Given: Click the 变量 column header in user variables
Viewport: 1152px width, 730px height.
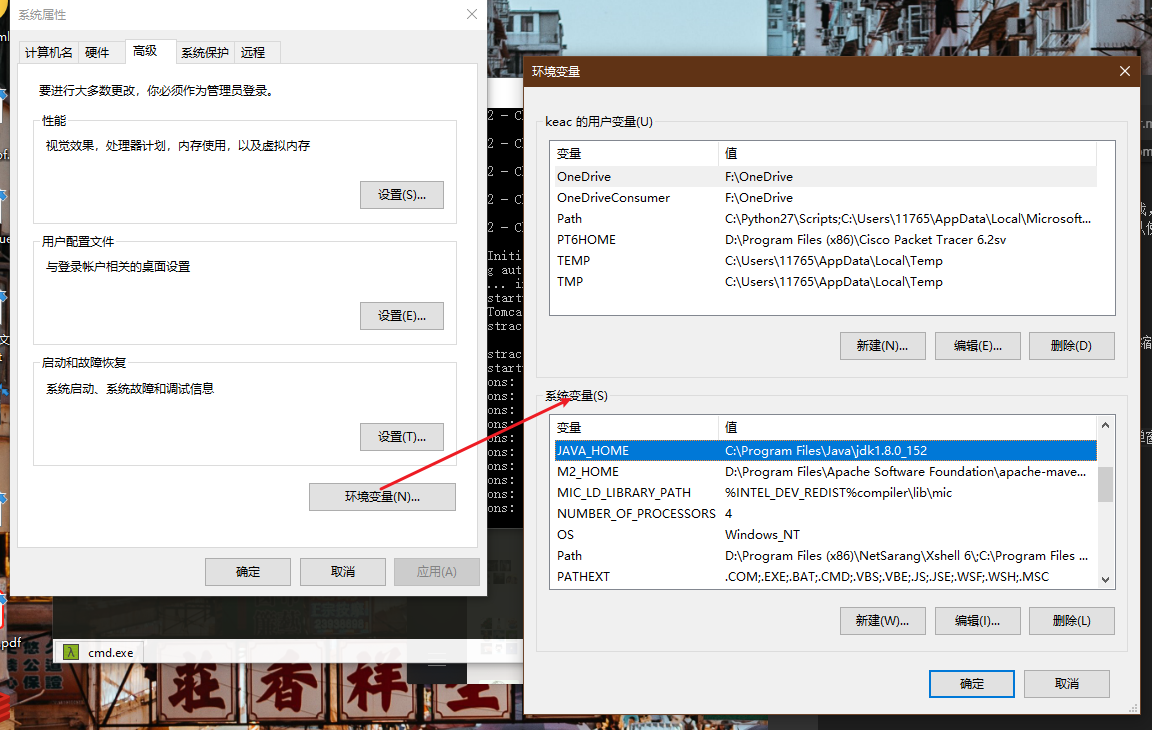Looking at the screenshot, I should coord(635,153).
